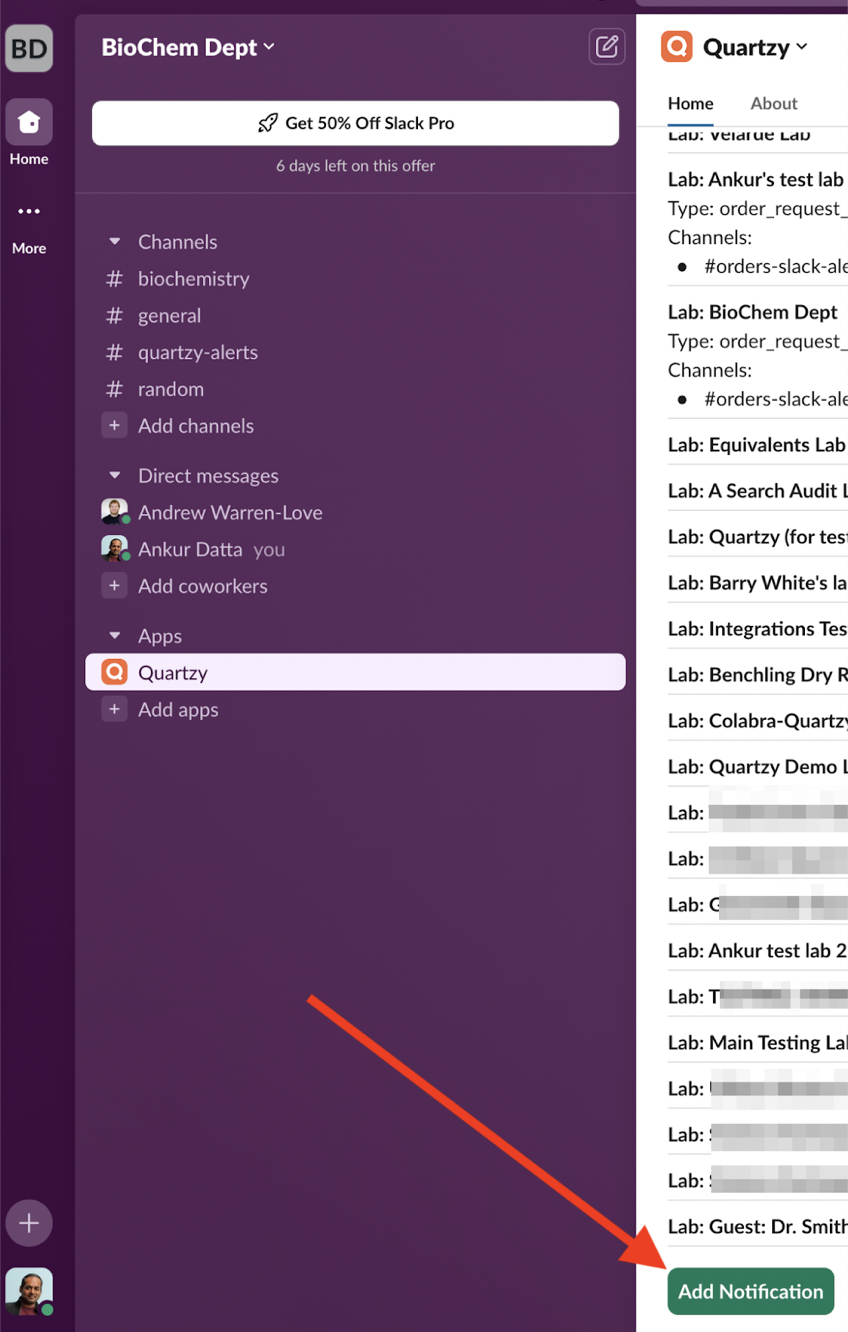Open the Quartzy app header dropdown

[x=756, y=47]
